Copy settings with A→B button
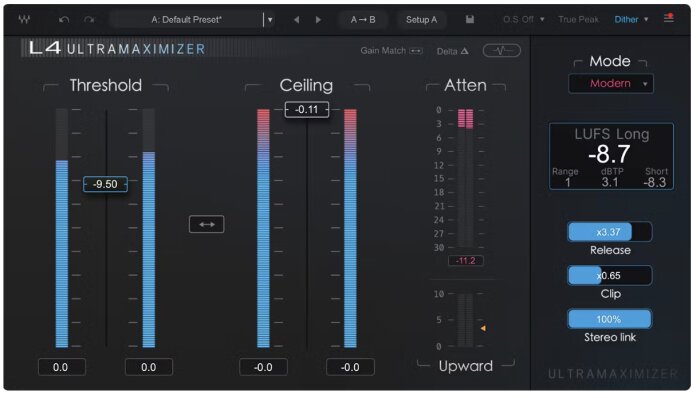700x398 pixels. click(x=363, y=20)
